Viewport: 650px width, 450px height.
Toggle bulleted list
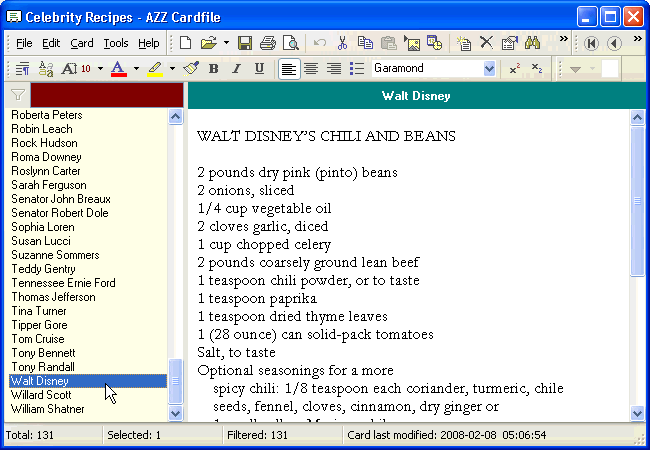pos(357,68)
